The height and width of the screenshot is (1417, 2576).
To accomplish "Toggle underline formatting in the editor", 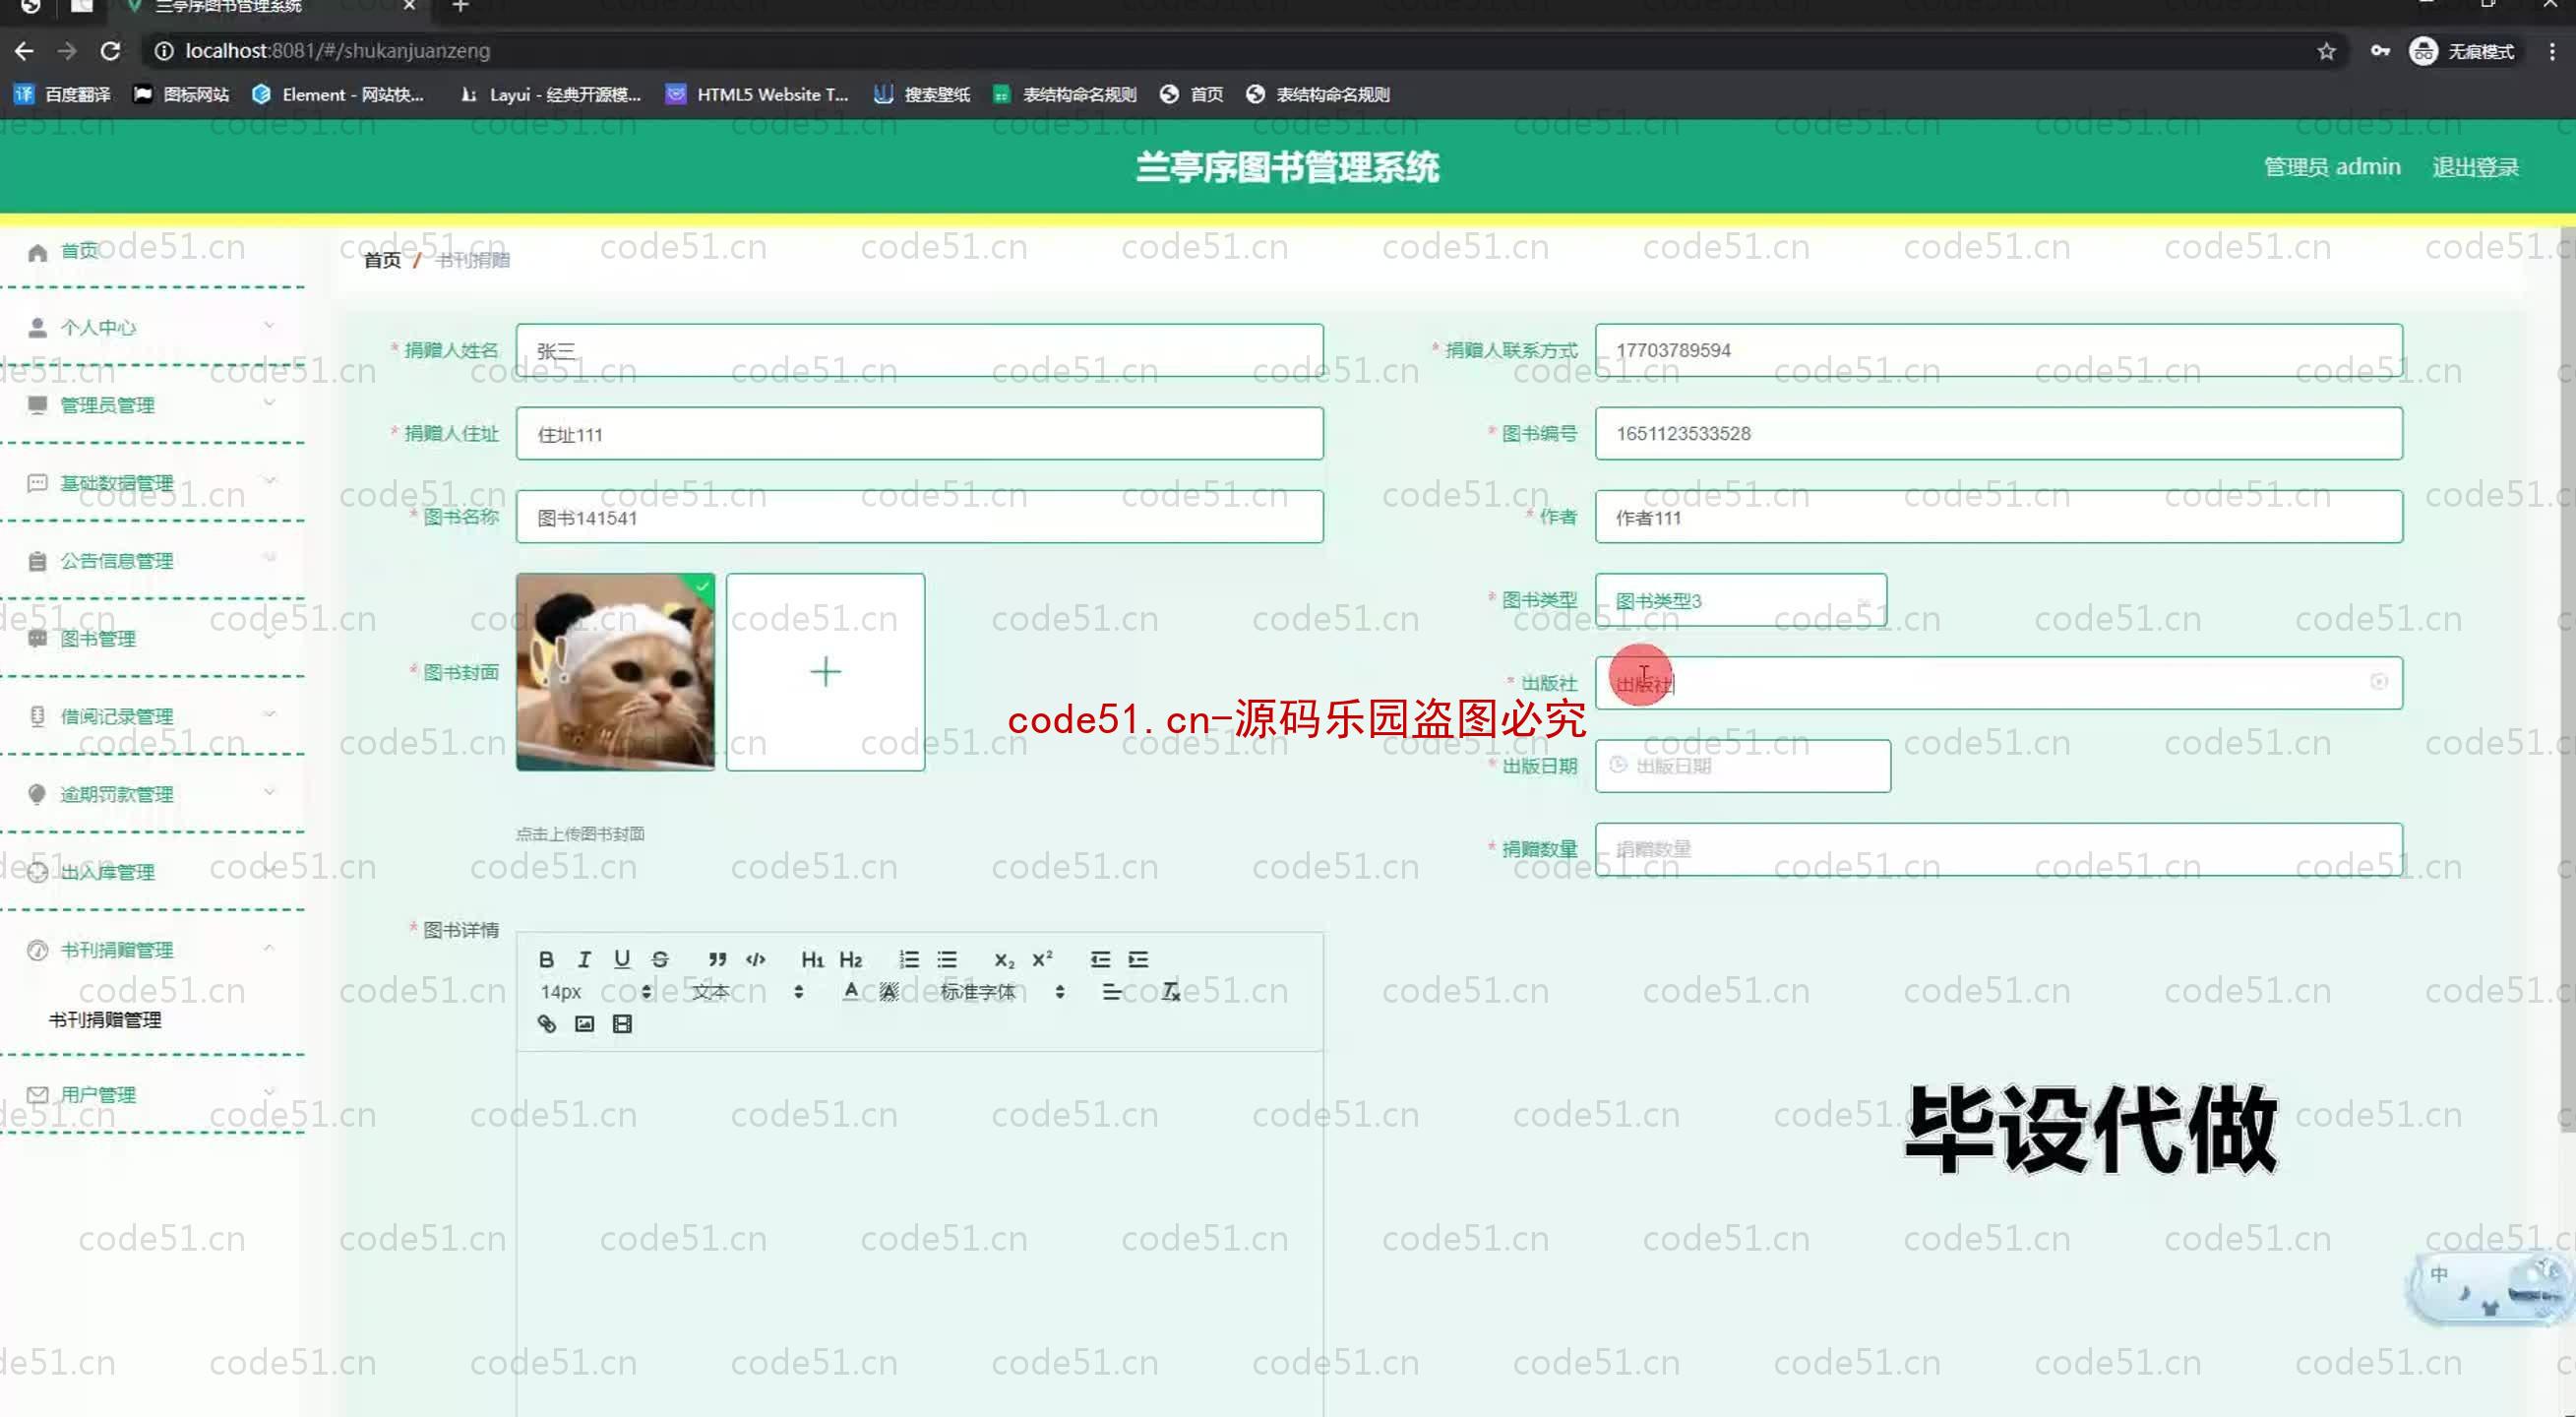I will pos(622,959).
